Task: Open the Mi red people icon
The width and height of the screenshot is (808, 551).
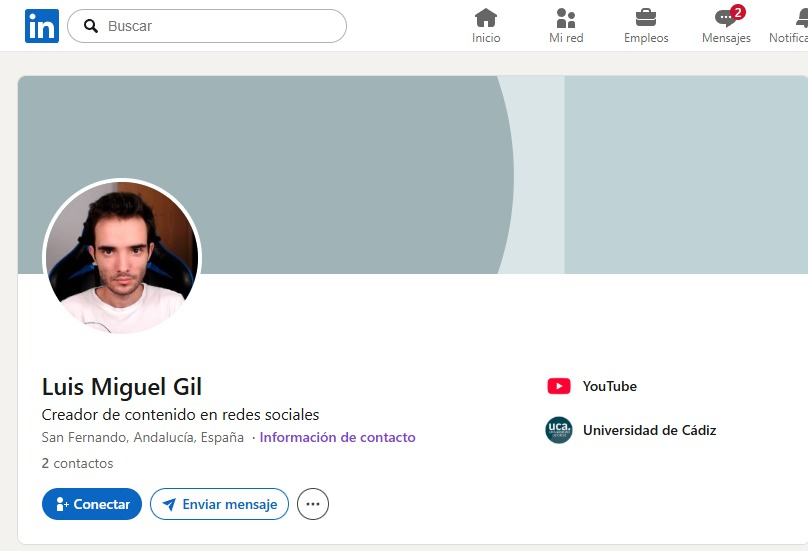Action: (x=566, y=18)
